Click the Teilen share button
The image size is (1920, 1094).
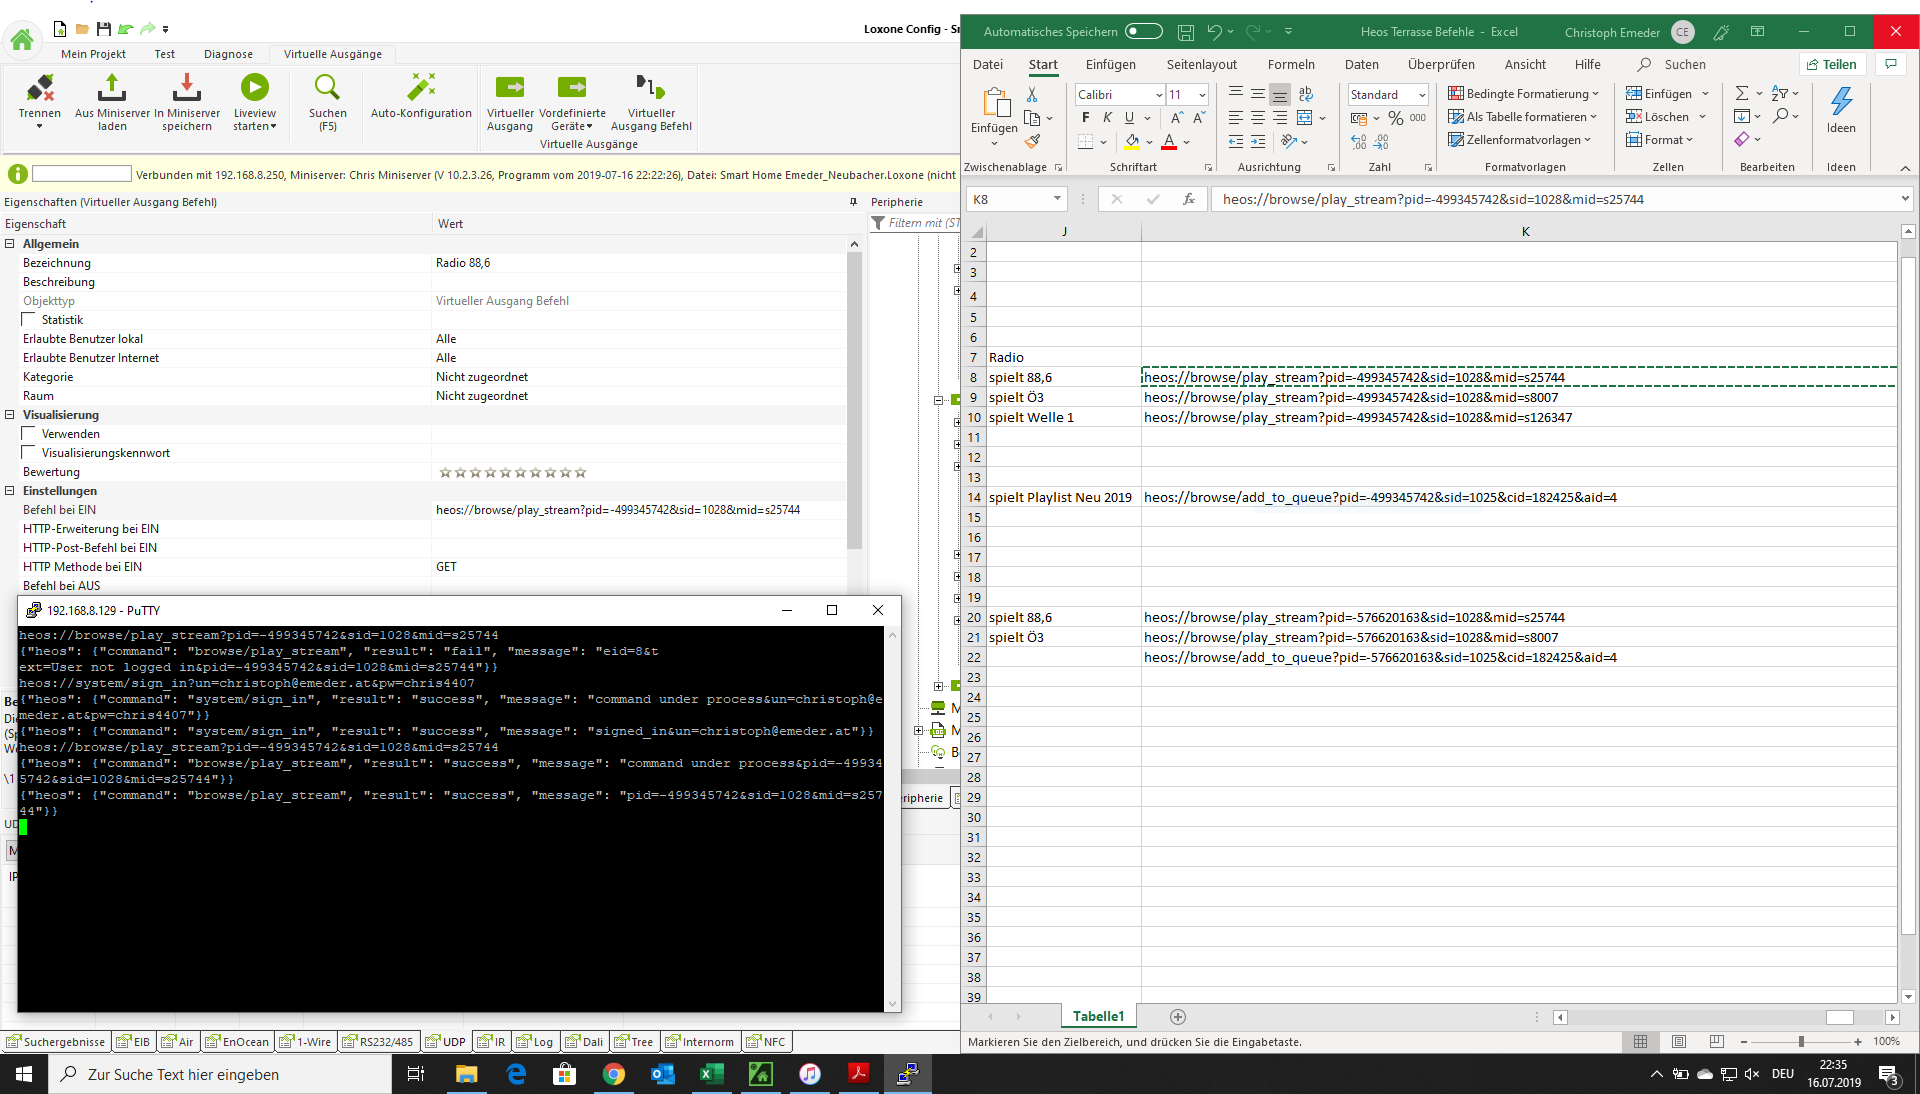click(x=1832, y=65)
